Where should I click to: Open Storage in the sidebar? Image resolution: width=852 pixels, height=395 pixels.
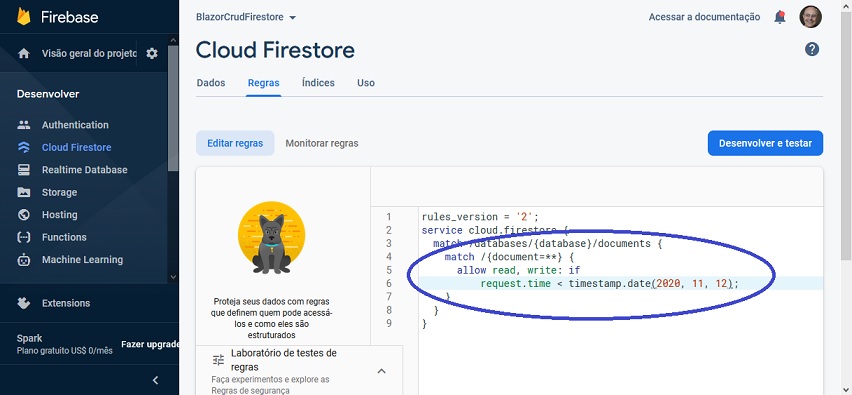point(59,192)
